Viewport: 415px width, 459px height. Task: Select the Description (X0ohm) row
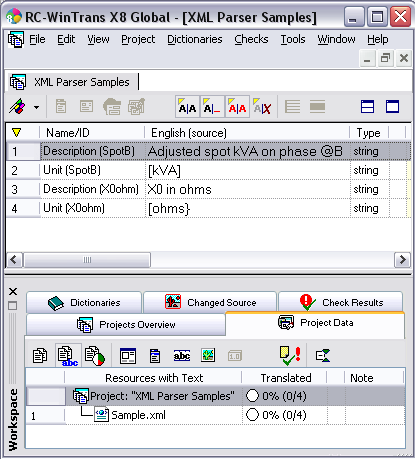tap(208, 189)
